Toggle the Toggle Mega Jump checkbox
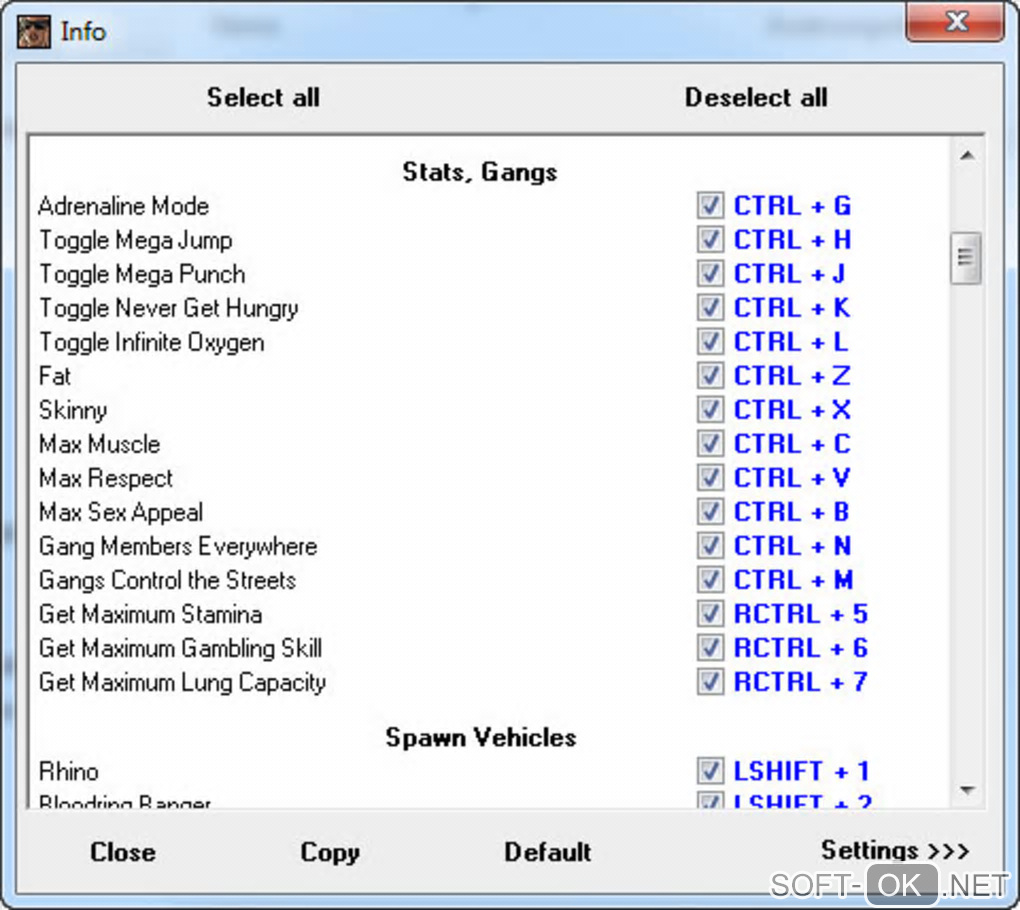 tap(710, 240)
